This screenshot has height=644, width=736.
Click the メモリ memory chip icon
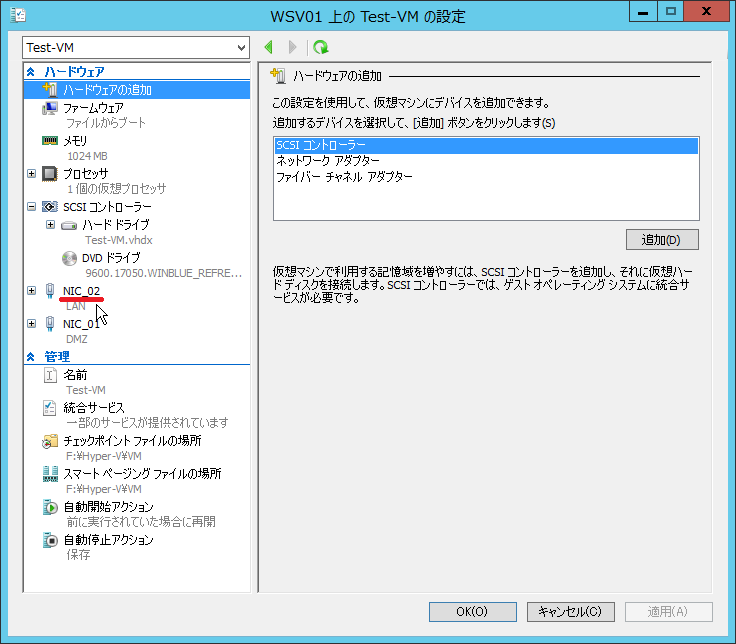[50, 140]
